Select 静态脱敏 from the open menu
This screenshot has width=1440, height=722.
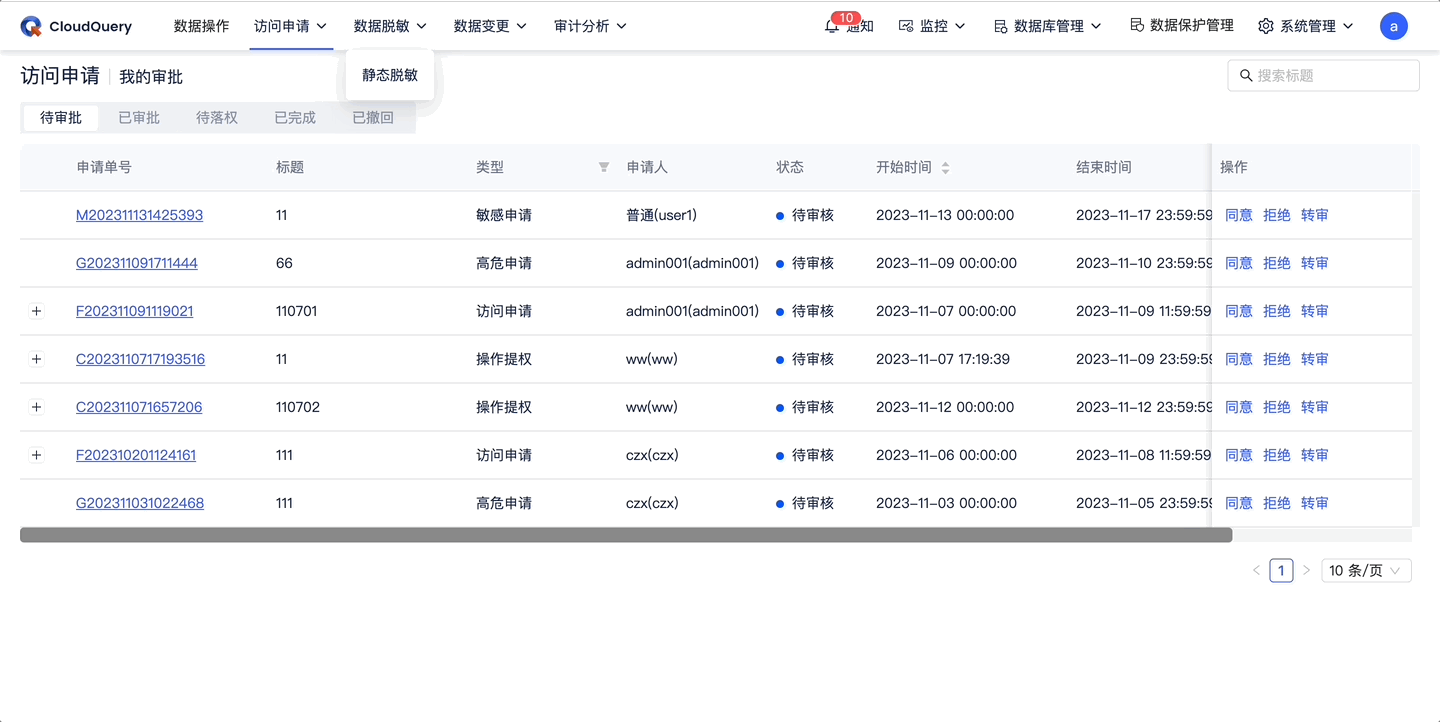389,74
